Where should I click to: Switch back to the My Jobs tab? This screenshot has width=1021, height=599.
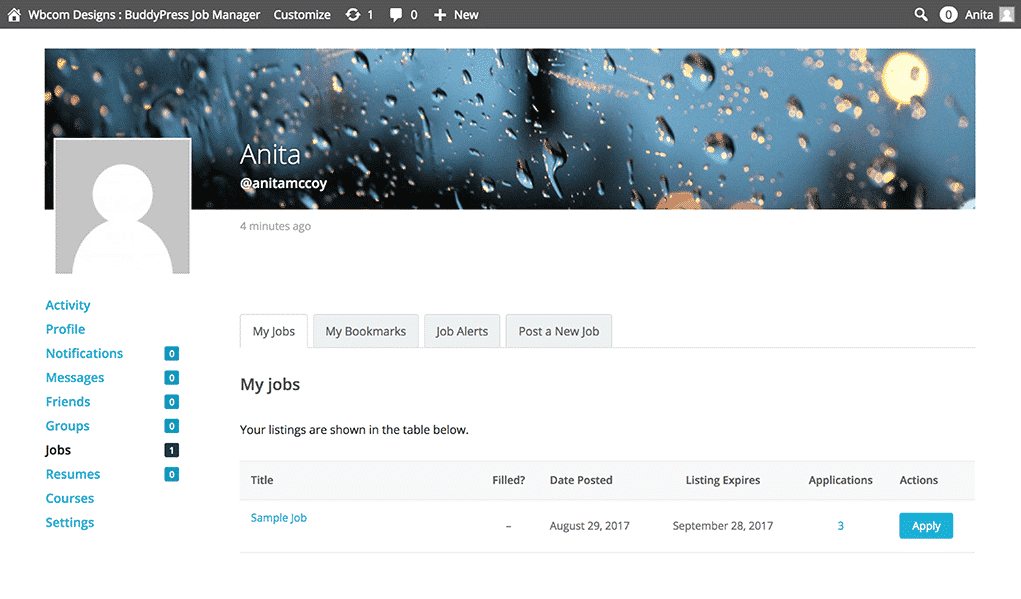(x=273, y=330)
